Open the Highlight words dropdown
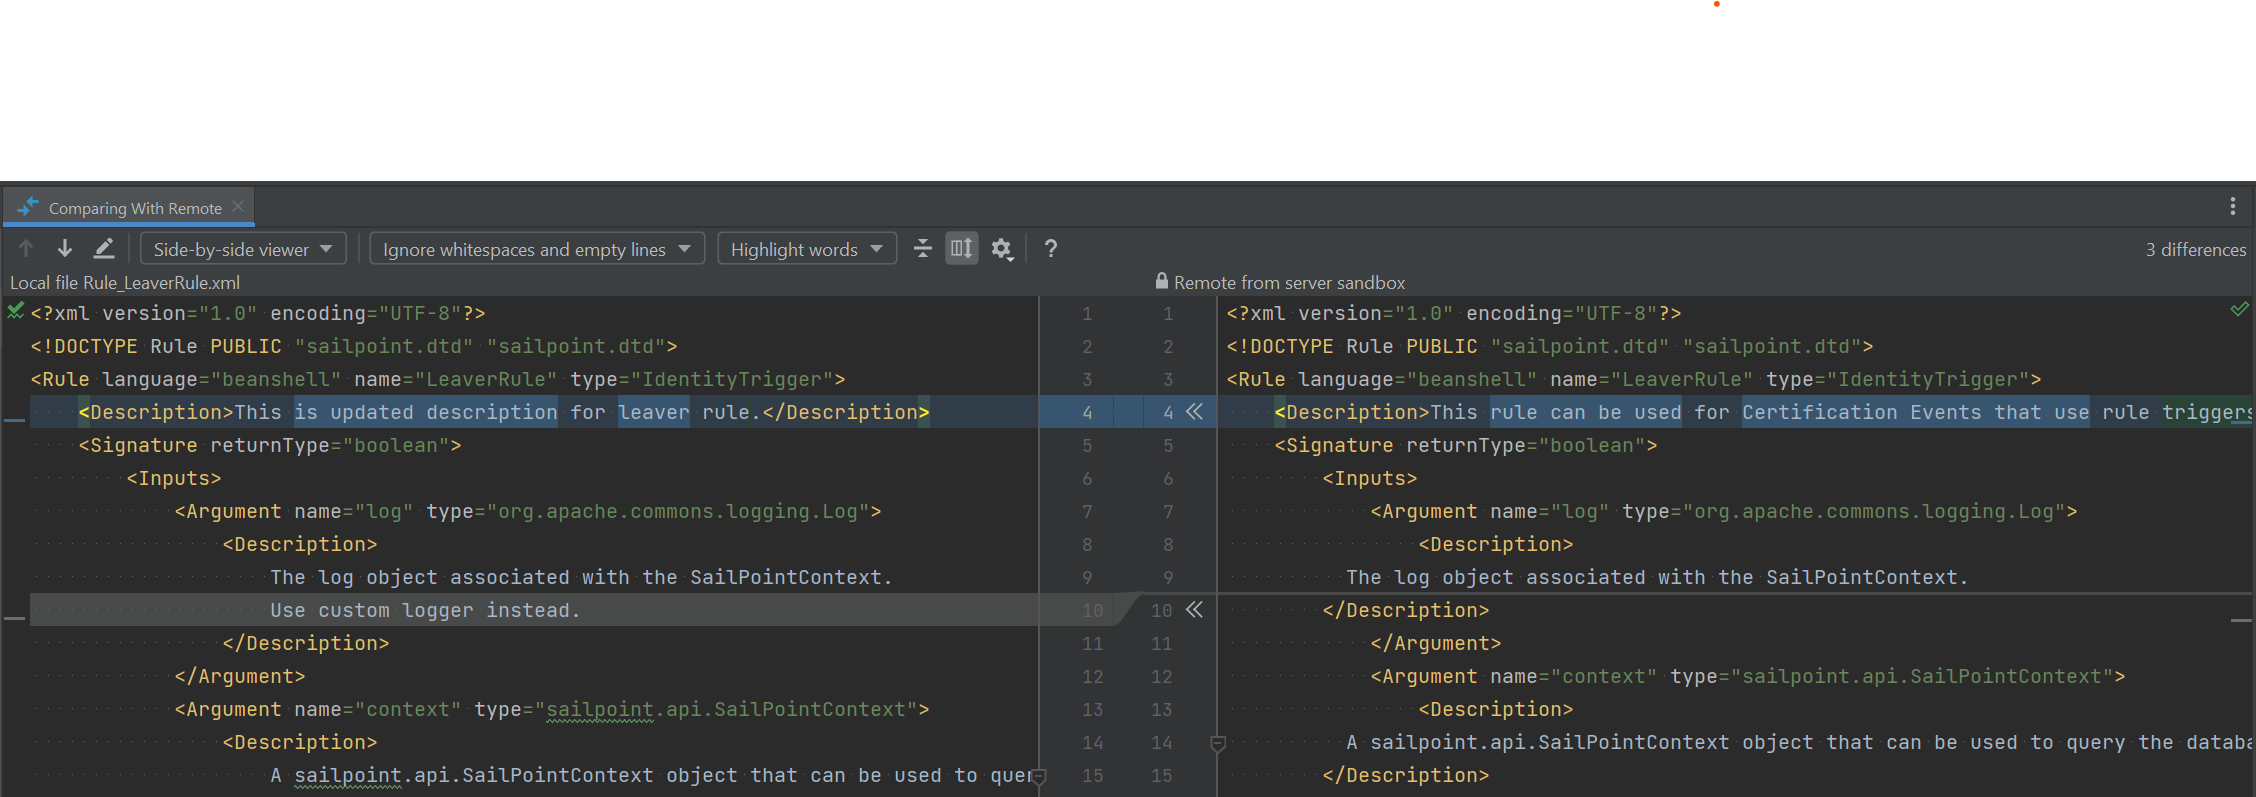 (x=807, y=249)
